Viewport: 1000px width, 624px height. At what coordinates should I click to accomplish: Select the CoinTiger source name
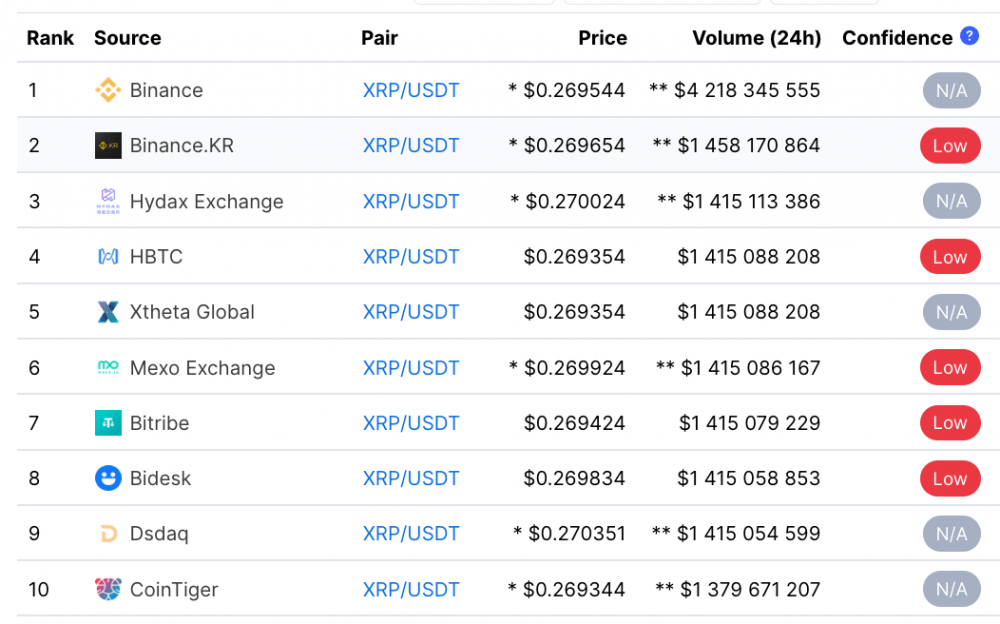(174, 590)
